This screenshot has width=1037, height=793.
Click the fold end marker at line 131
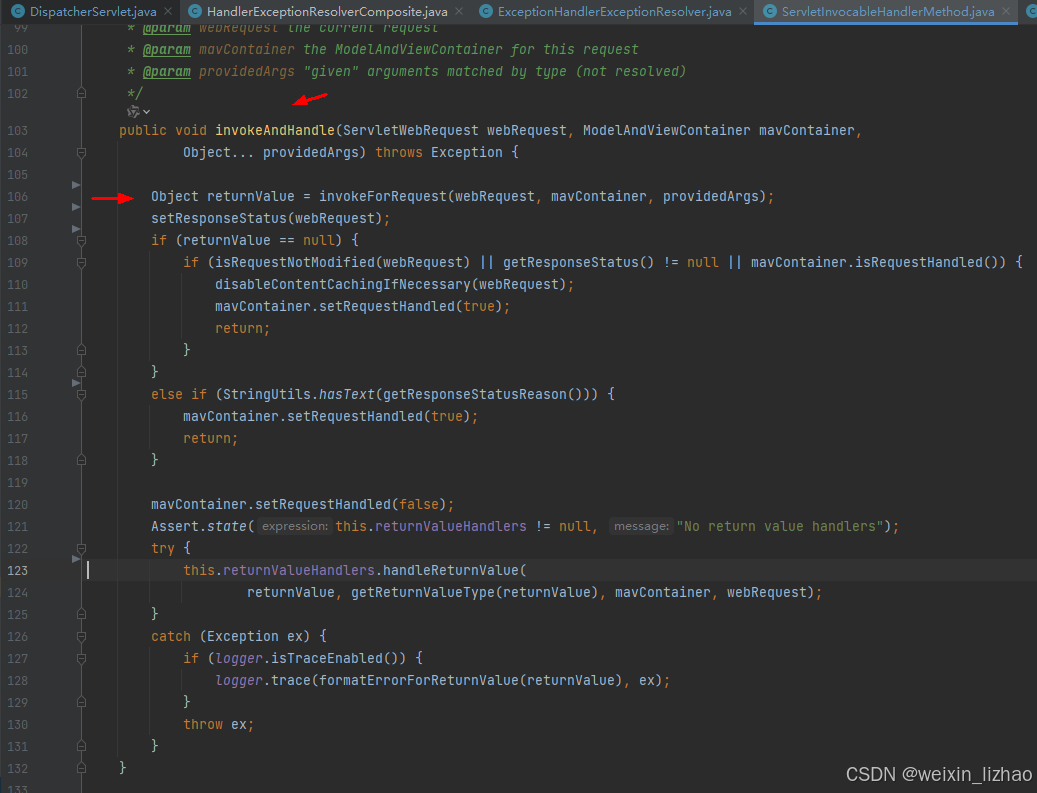click(x=81, y=746)
